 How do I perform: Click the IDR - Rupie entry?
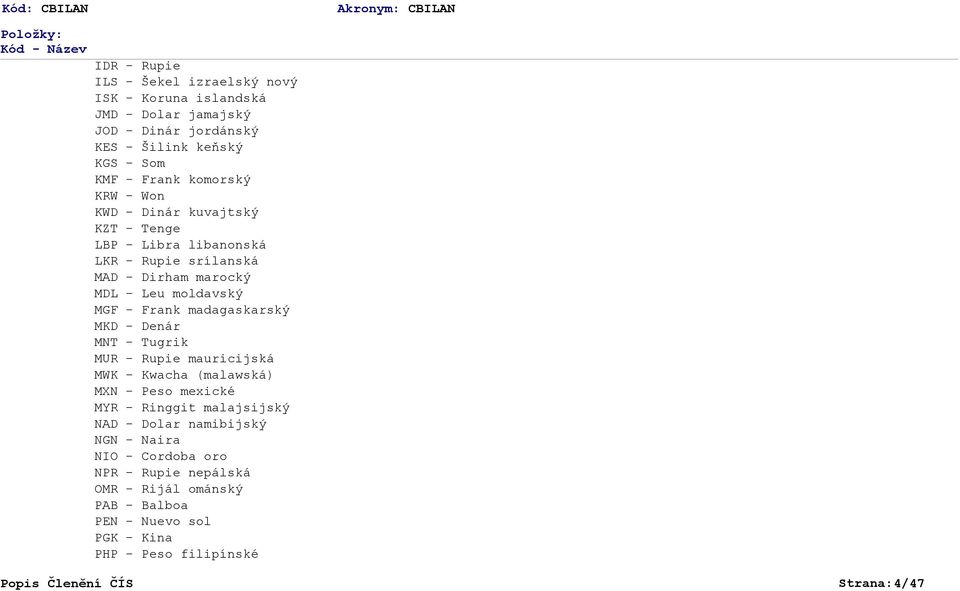pyautogui.click(x=137, y=66)
